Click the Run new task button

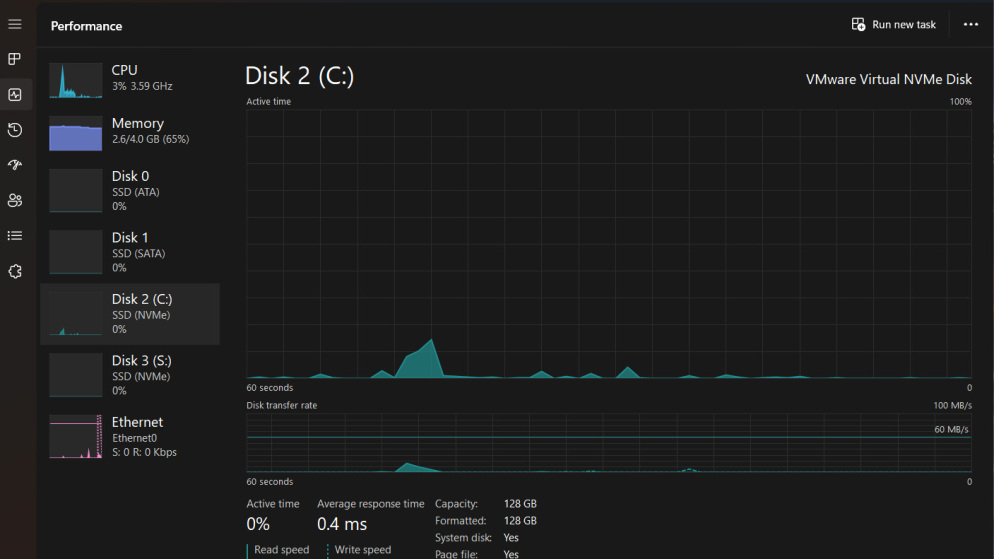(894, 25)
